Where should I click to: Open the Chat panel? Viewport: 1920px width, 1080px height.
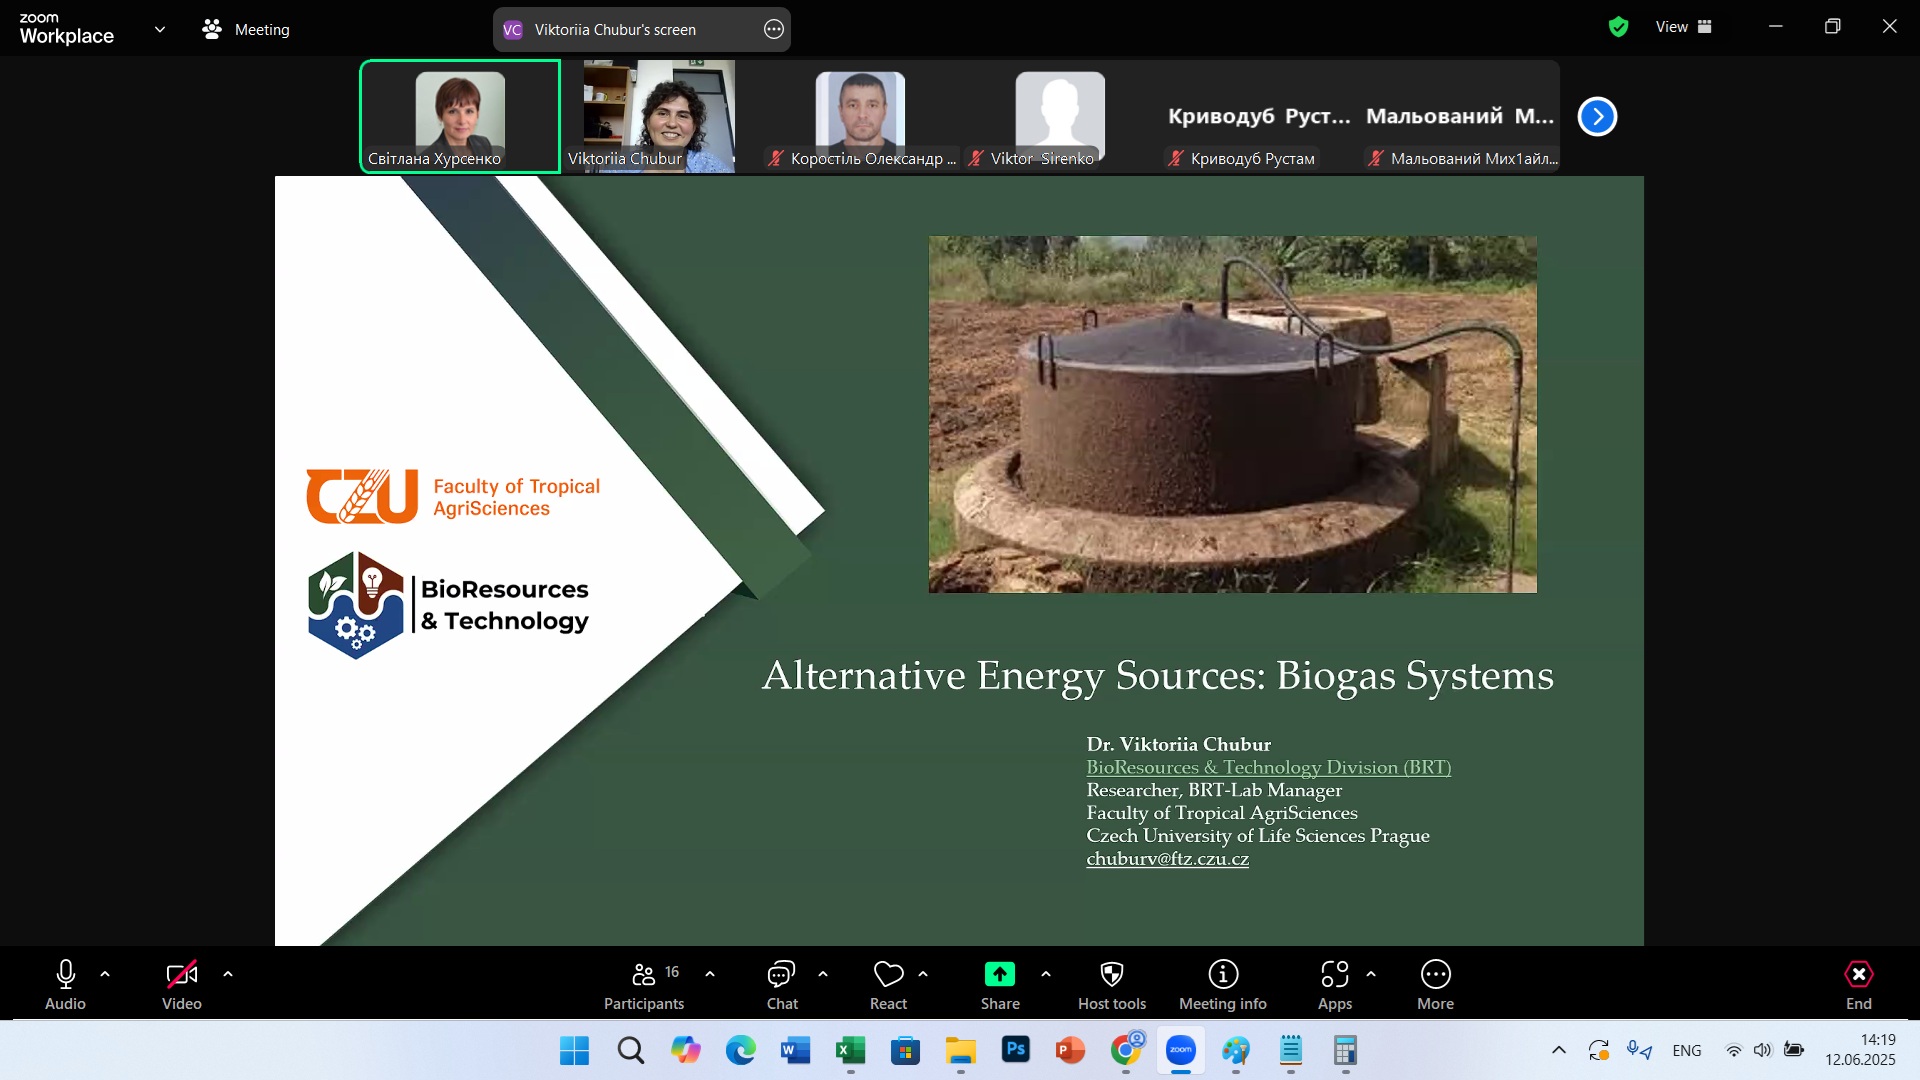pyautogui.click(x=782, y=985)
